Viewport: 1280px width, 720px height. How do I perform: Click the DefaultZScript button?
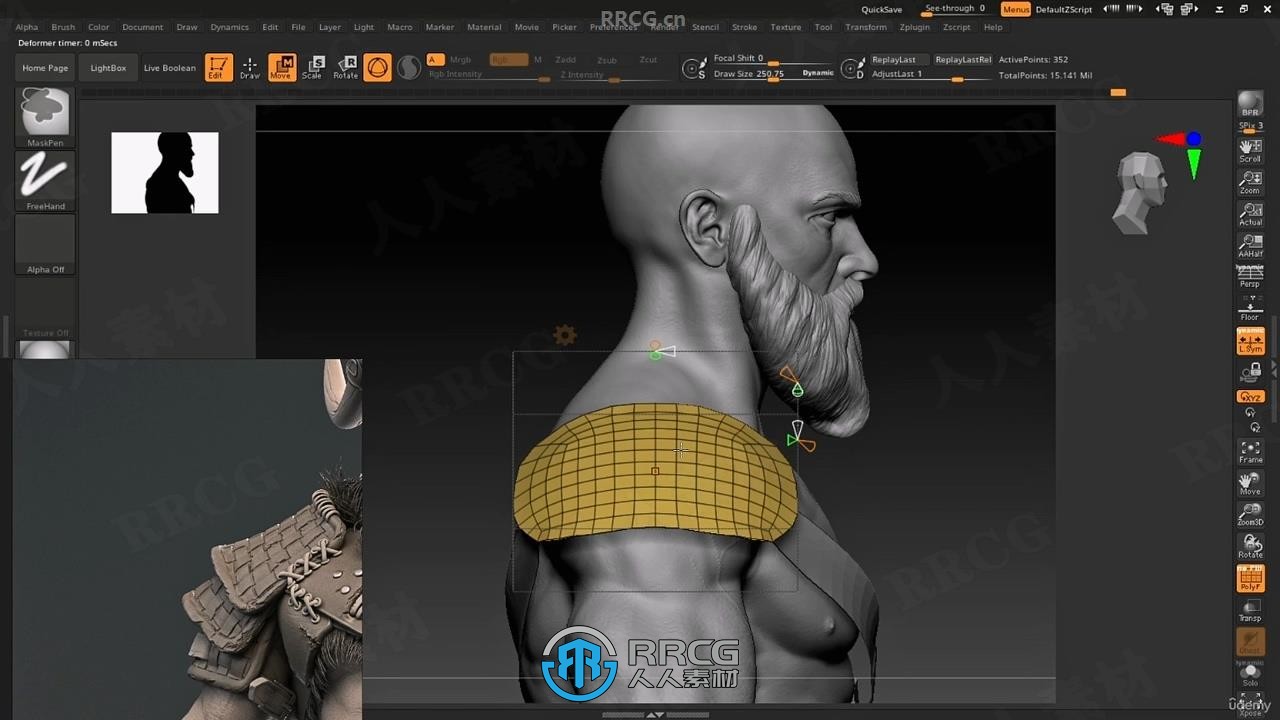point(1064,9)
